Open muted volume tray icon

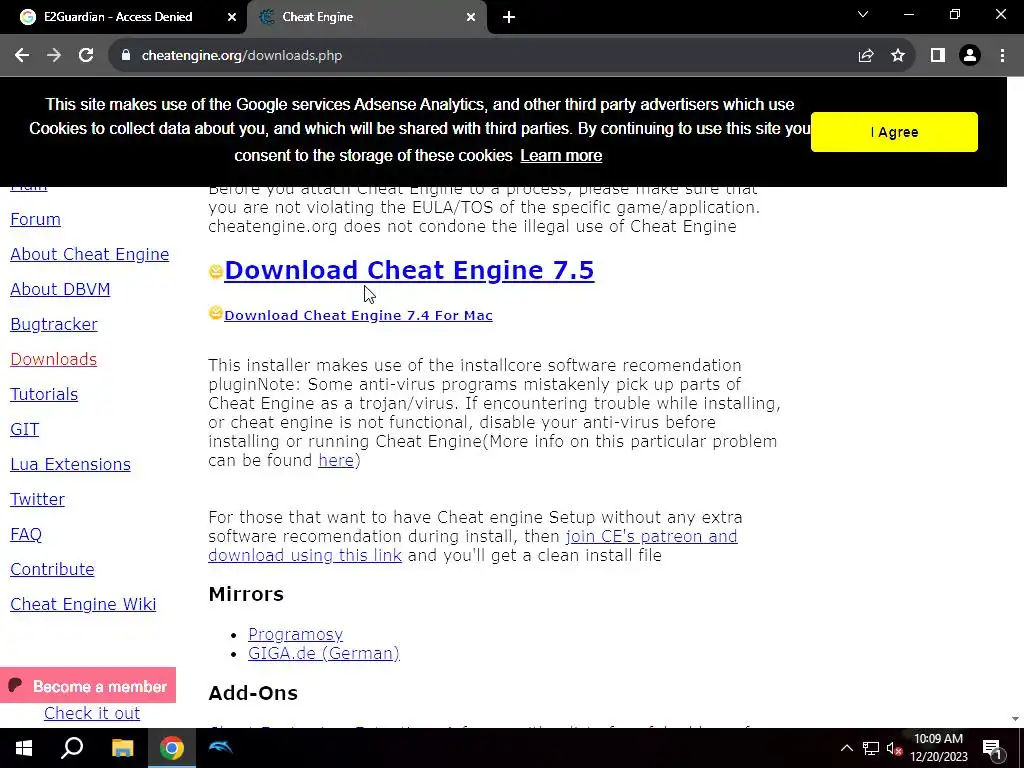(x=894, y=749)
